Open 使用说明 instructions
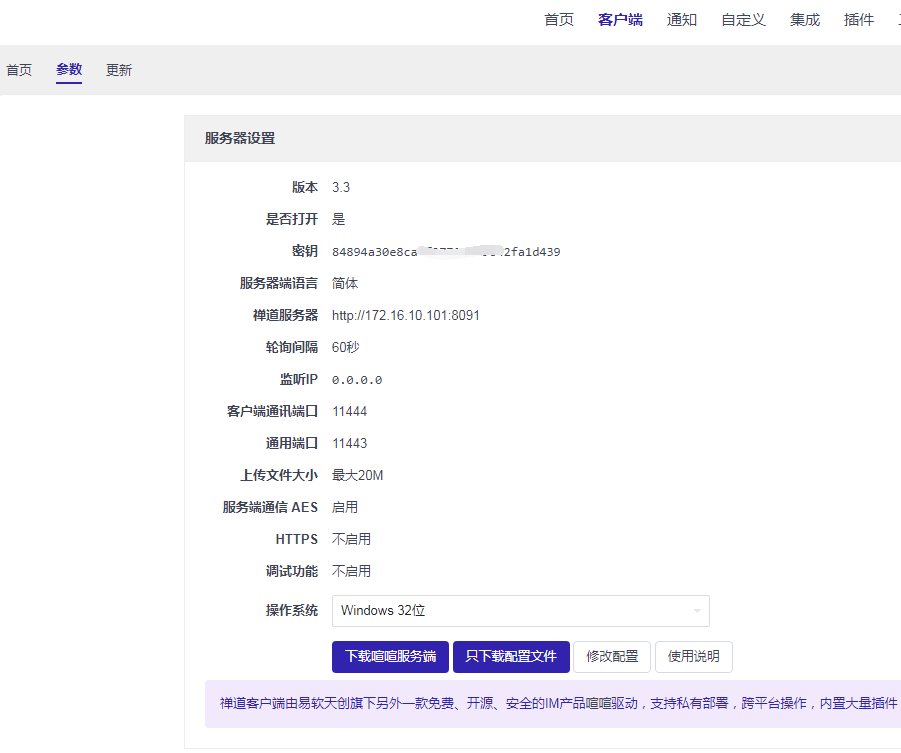Image resolution: width=901 pixels, height=753 pixels. point(693,657)
